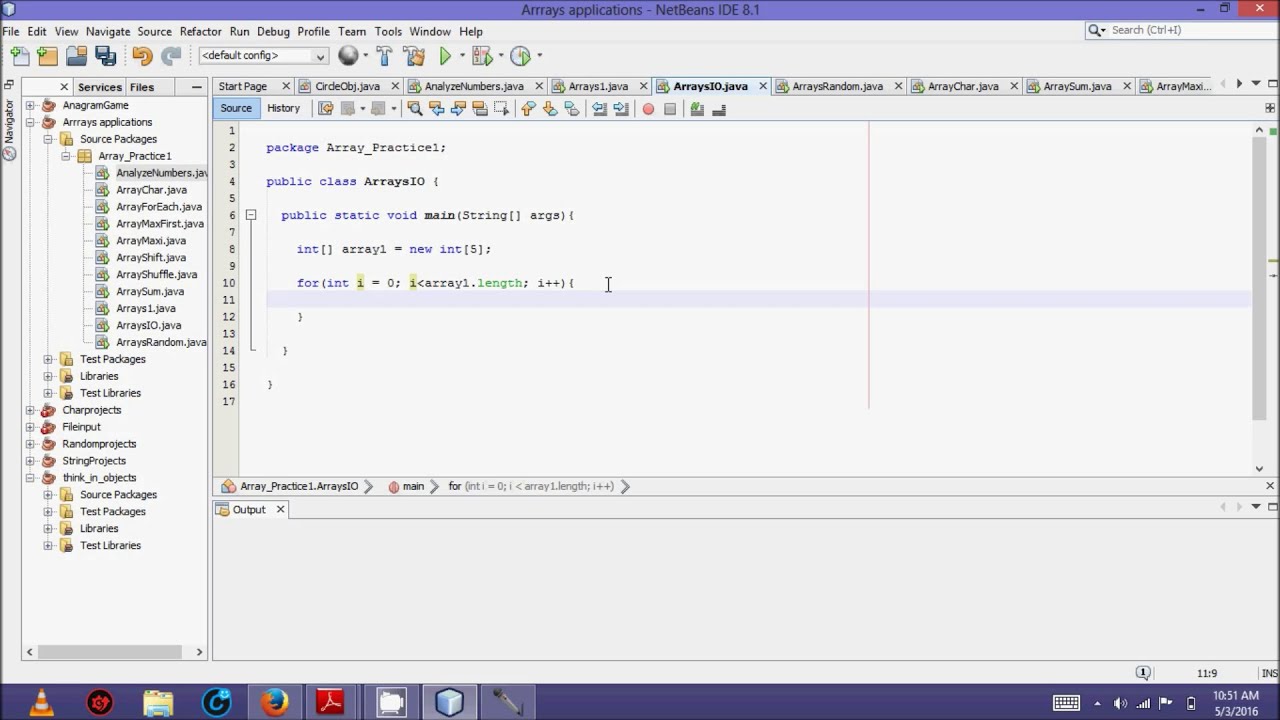1280x720 pixels.
Task: Select ArraysIO.java in project tree
Action: pyautogui.click(x=148, y=325)
